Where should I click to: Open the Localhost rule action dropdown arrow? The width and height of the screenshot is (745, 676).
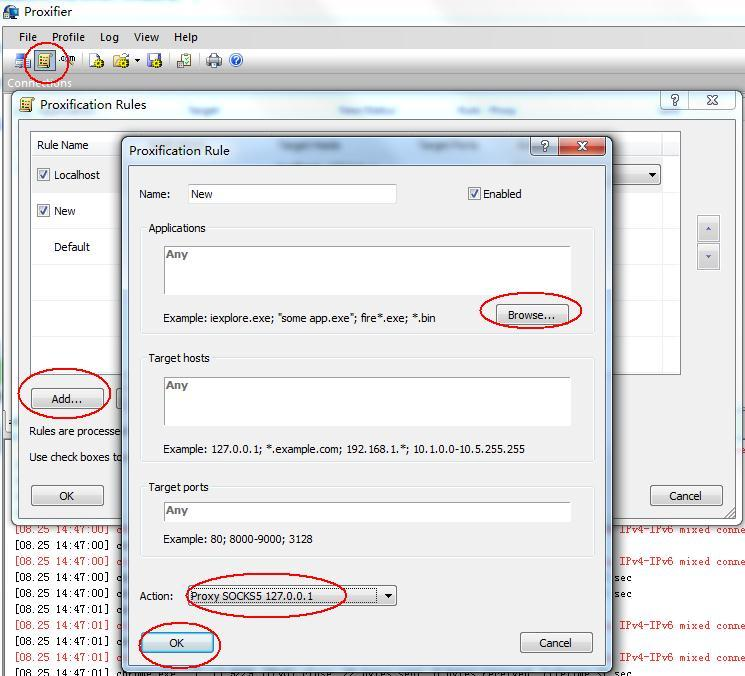pos(652,175)
